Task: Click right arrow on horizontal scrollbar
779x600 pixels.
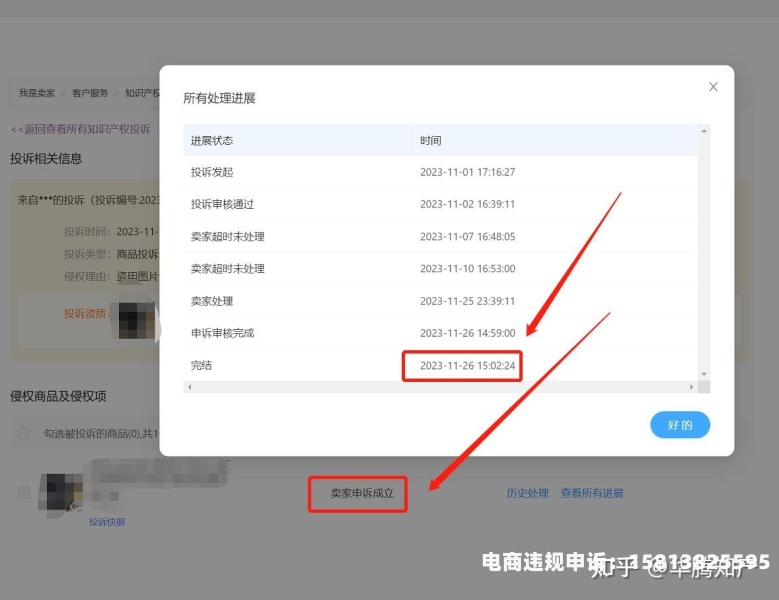Action: (x=692, y=387)
